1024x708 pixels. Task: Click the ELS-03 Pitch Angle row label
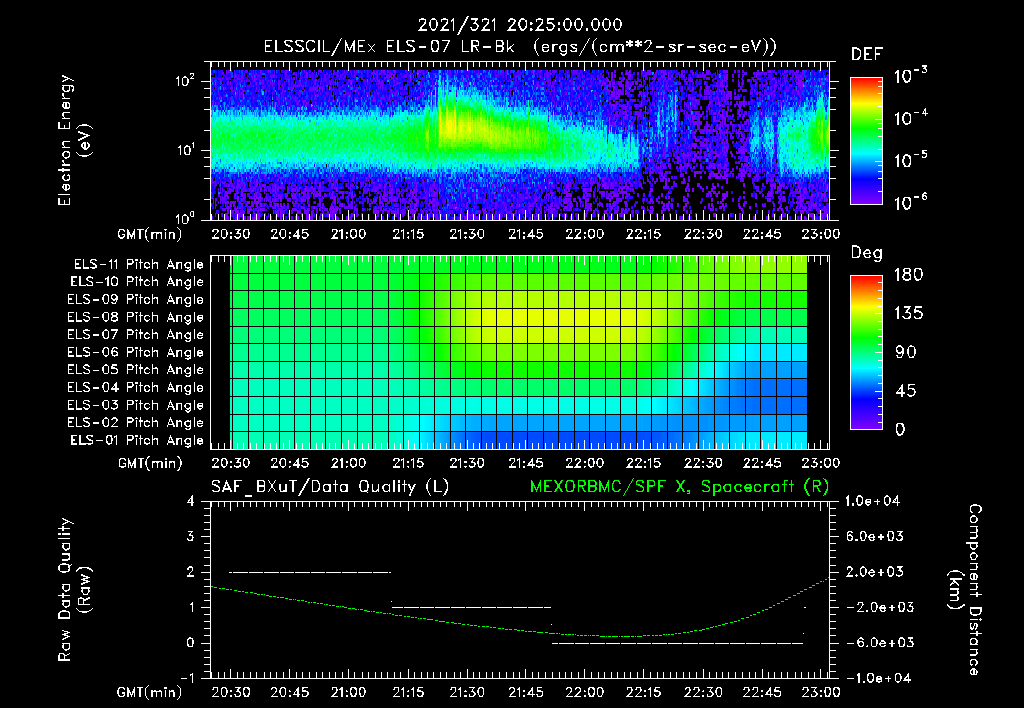click(x=135, y=405)
